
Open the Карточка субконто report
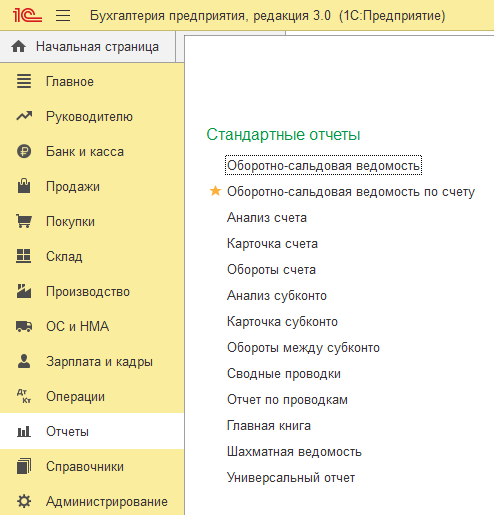pyautogui.click(x=282, y=322)
